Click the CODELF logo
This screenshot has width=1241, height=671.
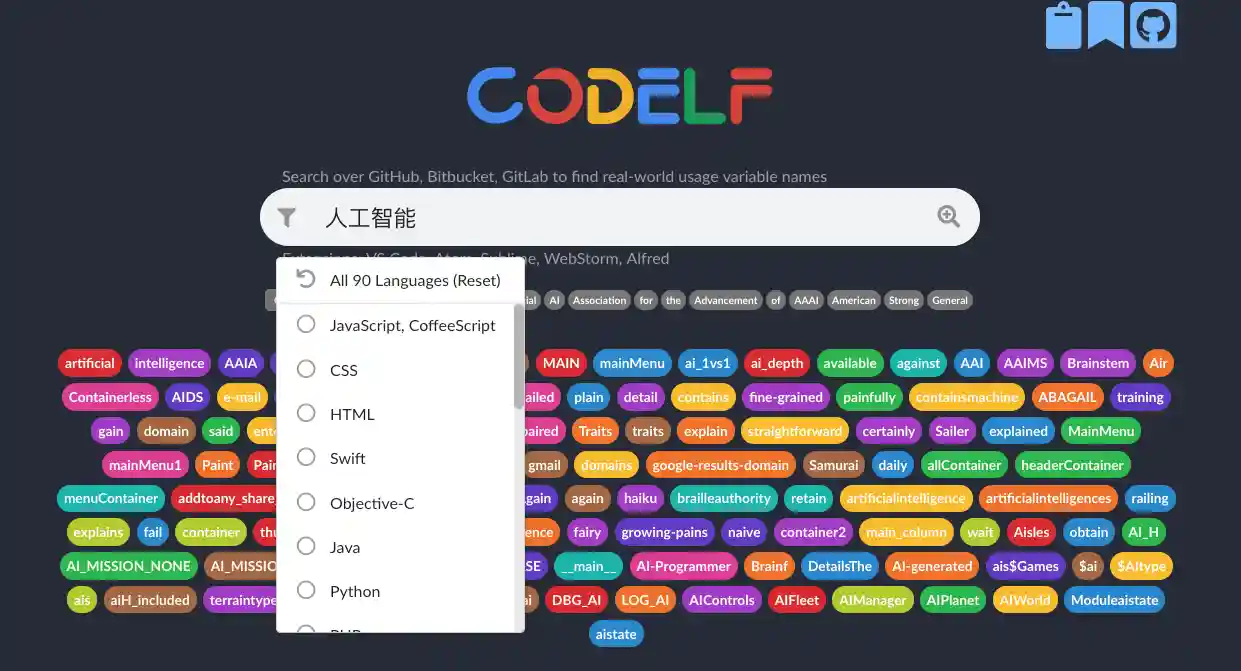620,96
